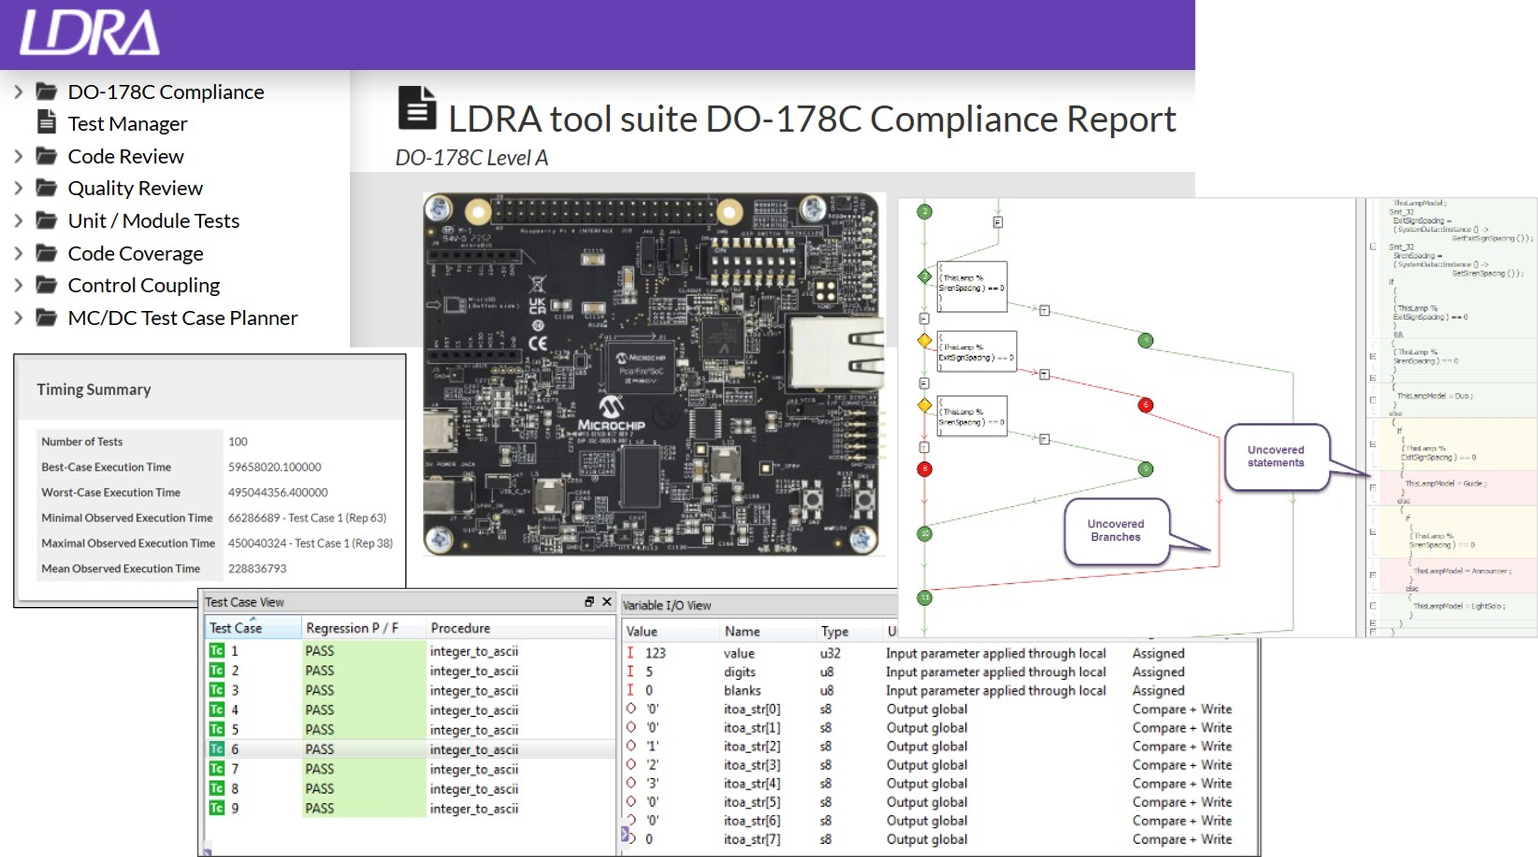Select the Code Coverage tree label
Viewport: 1538px width, 857px height.
[x=135, y=254]
